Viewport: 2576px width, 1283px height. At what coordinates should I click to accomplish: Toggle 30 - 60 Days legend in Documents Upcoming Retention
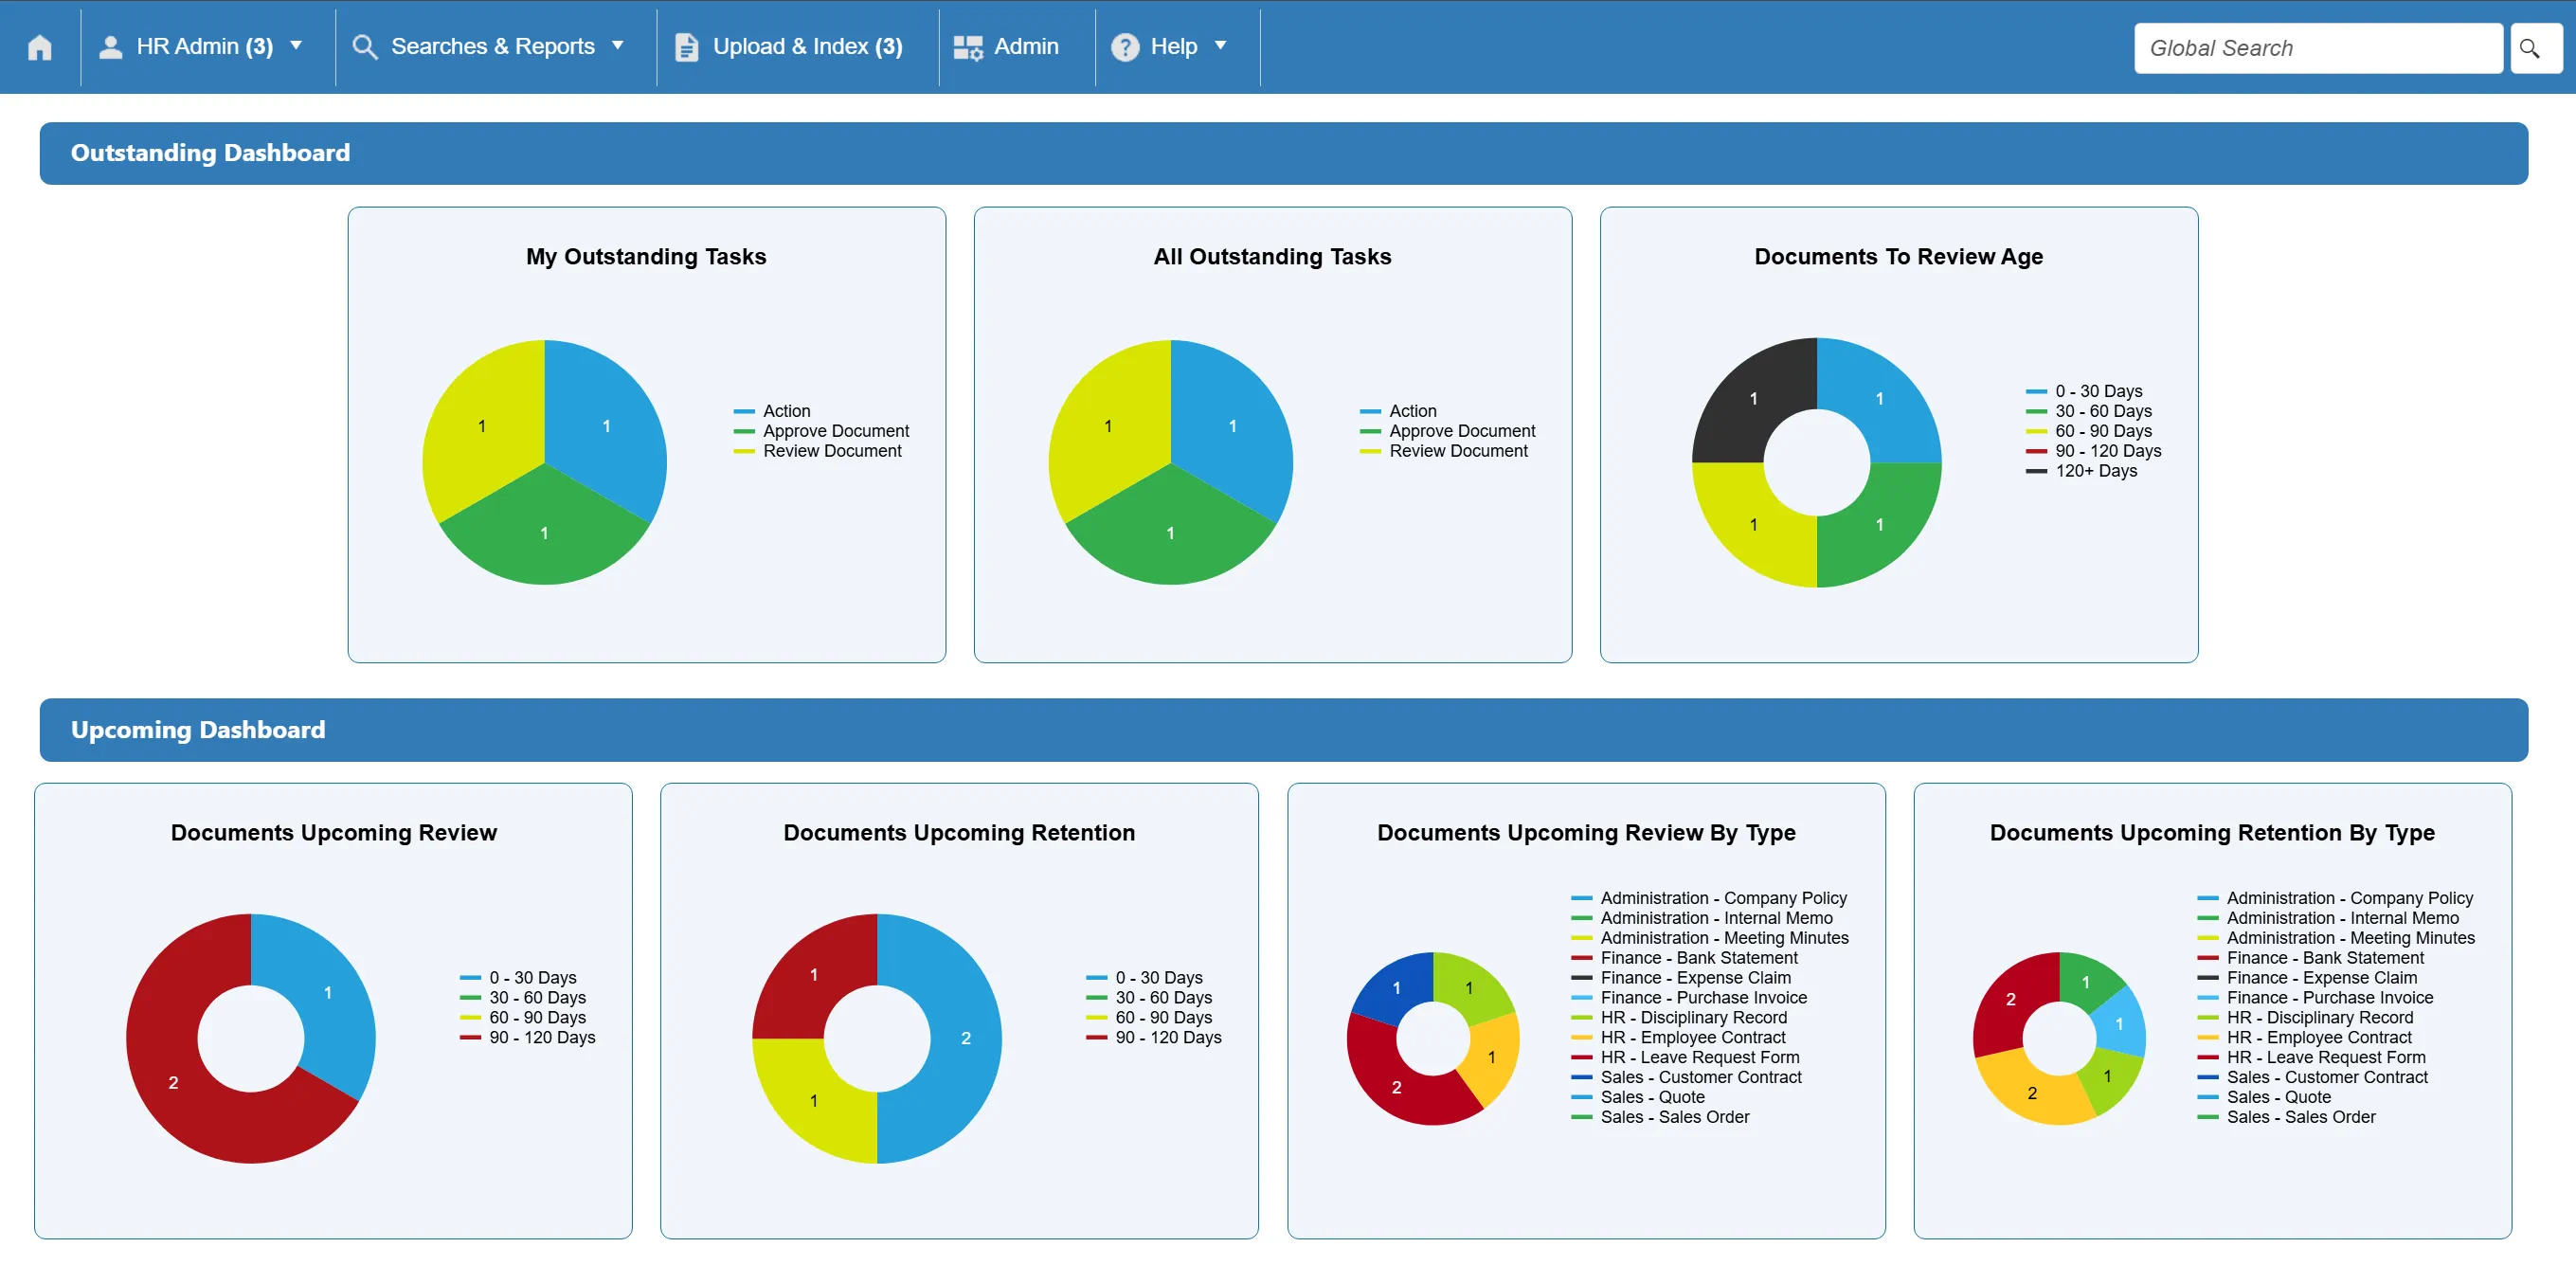1148,998
